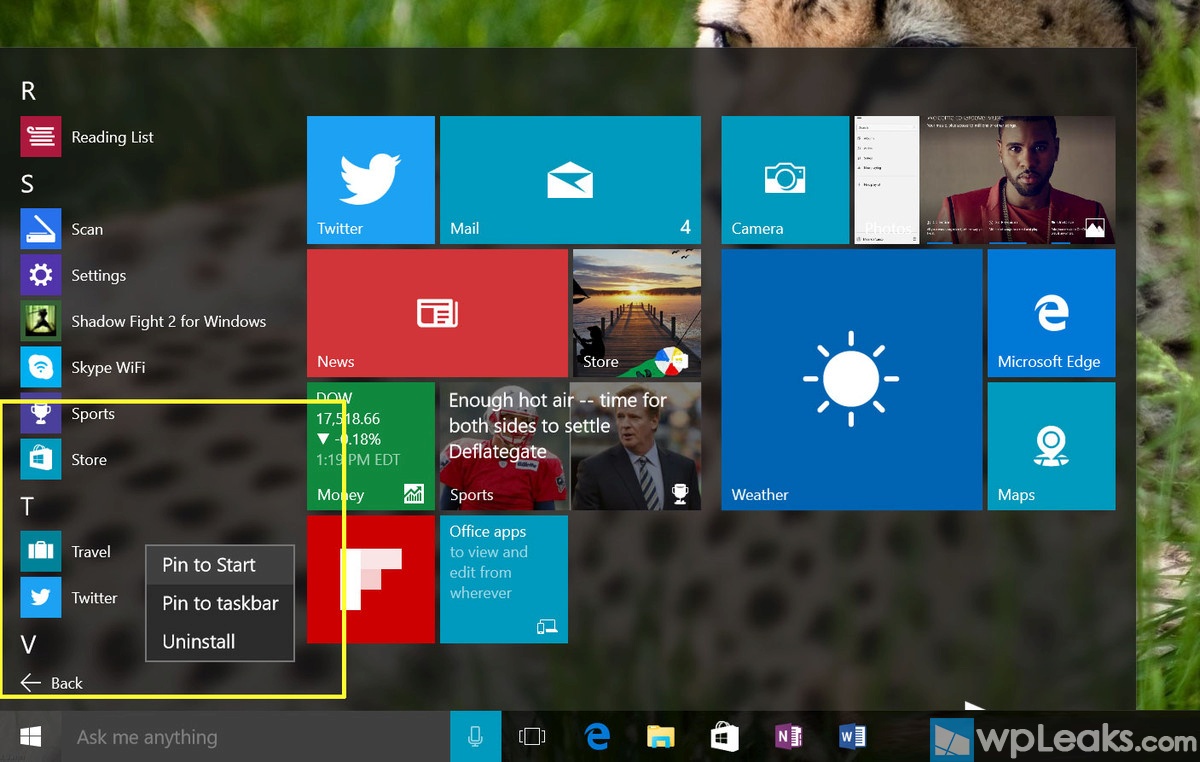Viewport: 1200px width, 762px height.
Task: Open the Skype WiFi app icon
Action: point(41,367)
